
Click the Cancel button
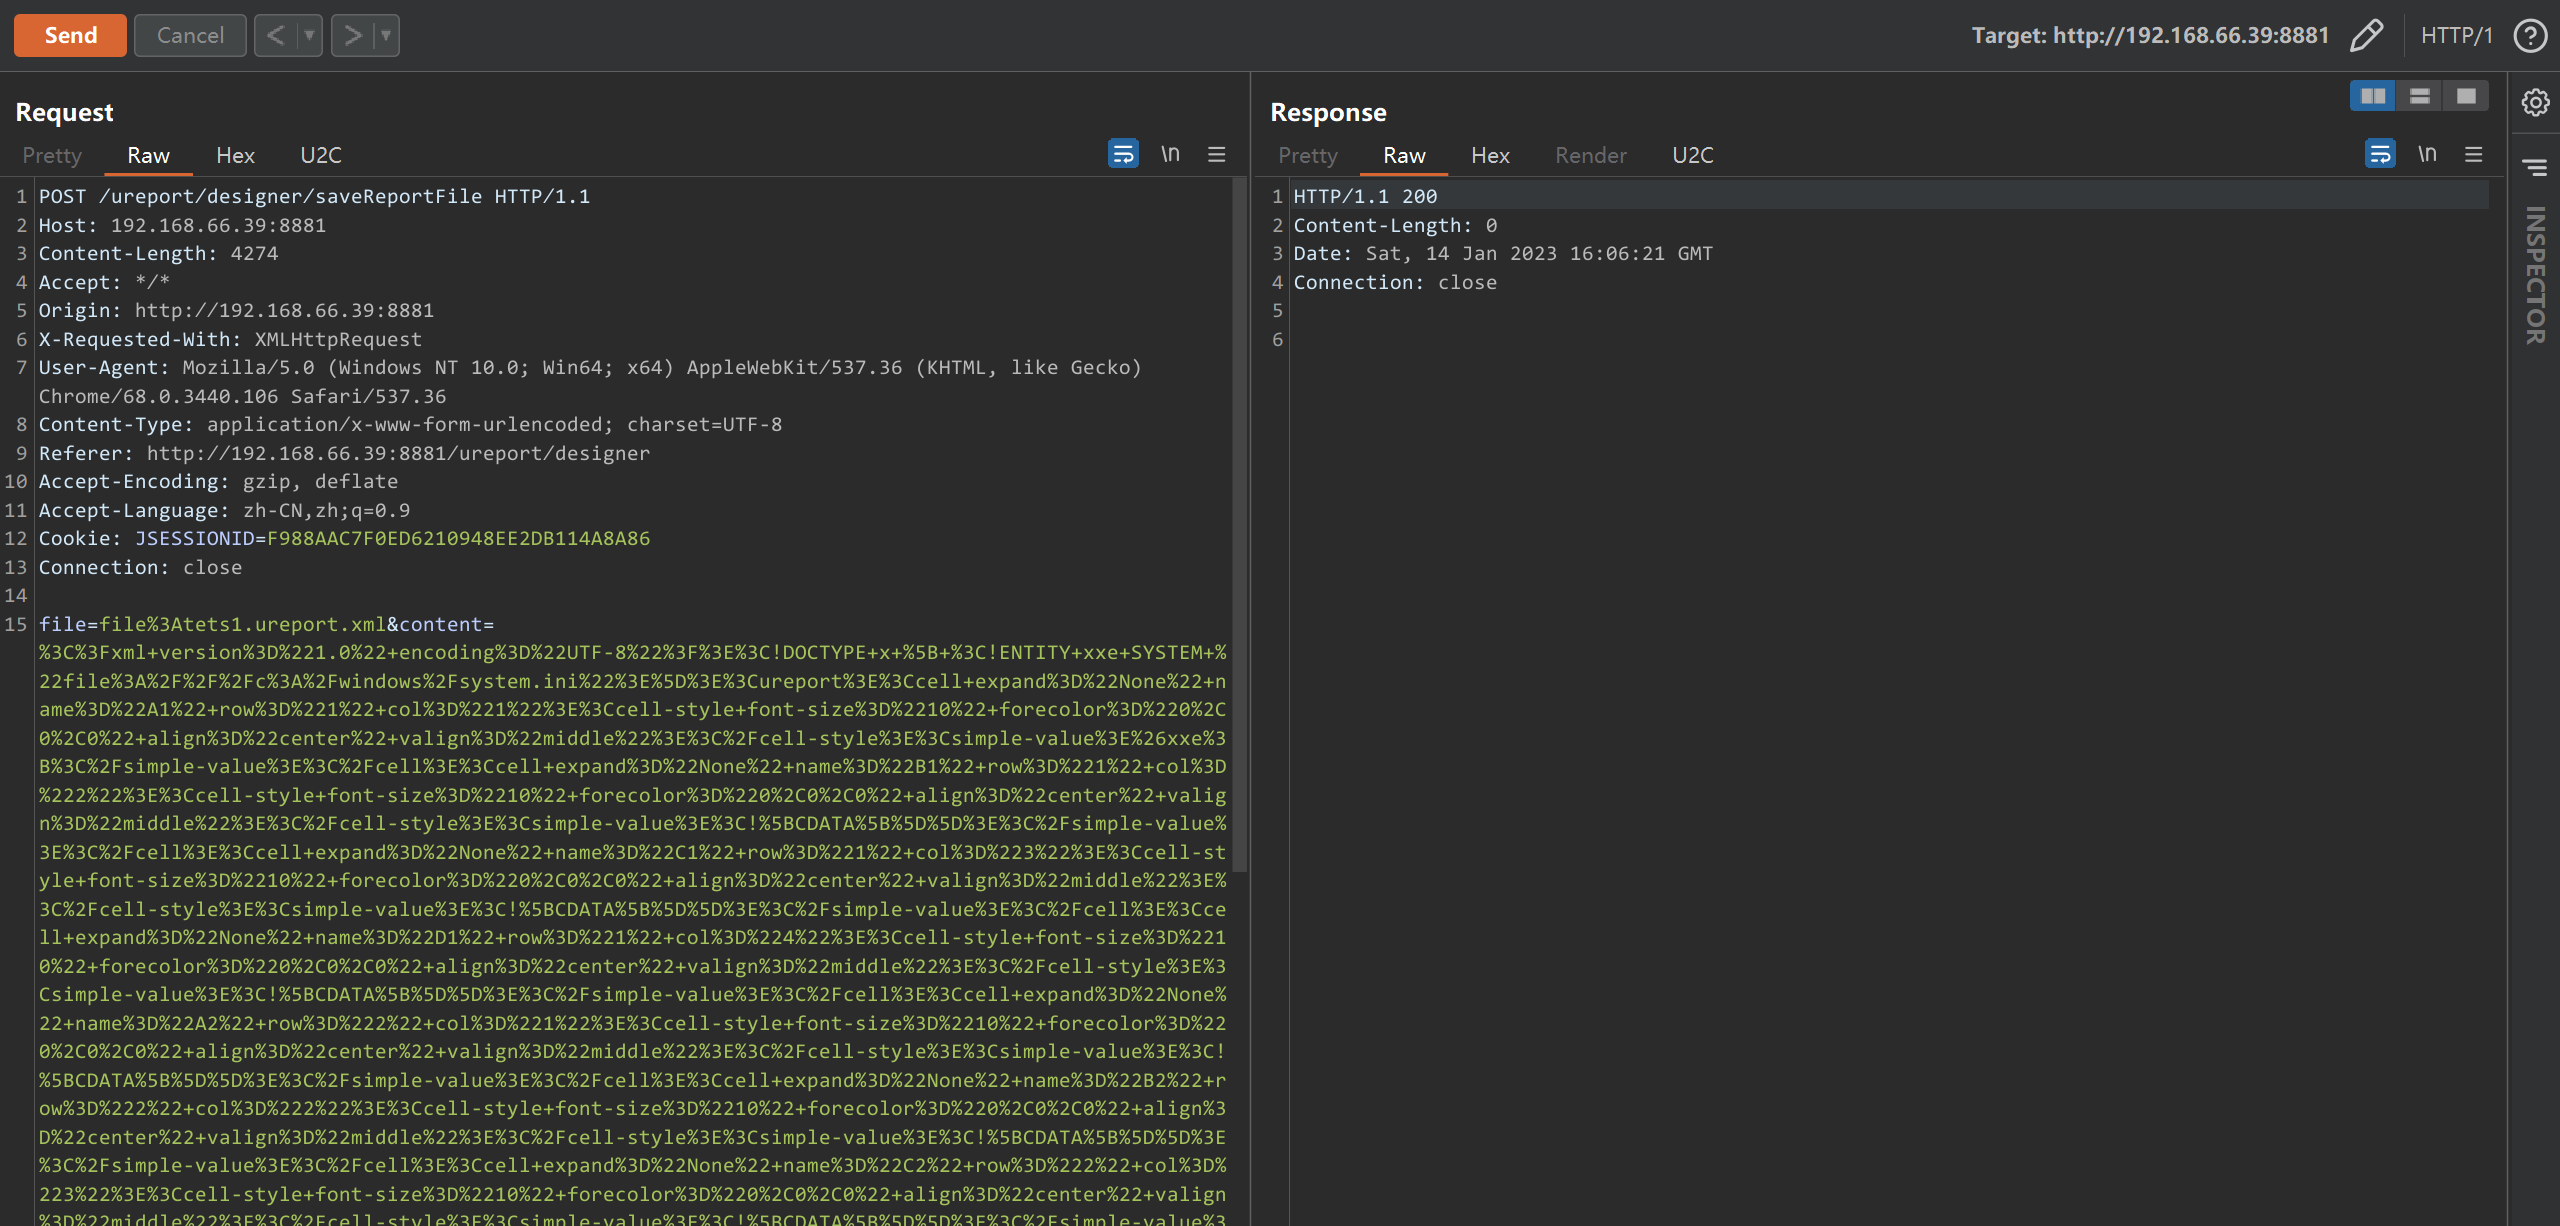(x=189, y=35)
